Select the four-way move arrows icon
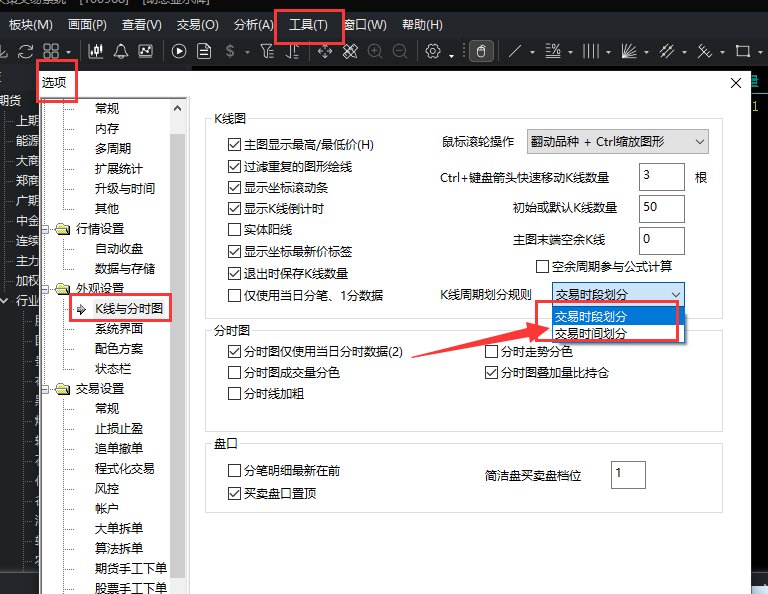 coord(325,51)
